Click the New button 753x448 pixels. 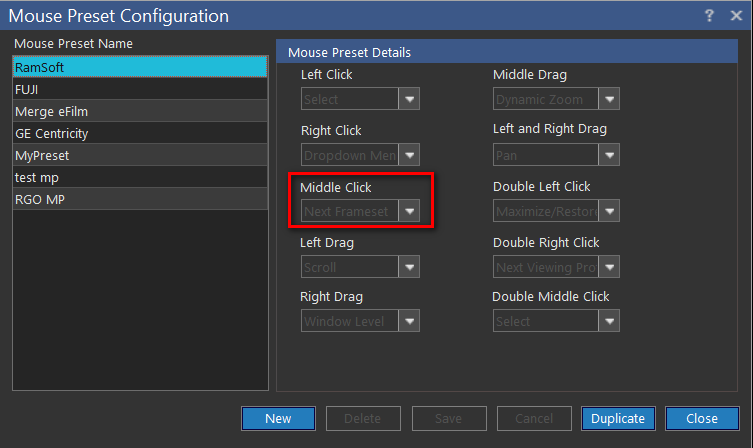(278, 418)
